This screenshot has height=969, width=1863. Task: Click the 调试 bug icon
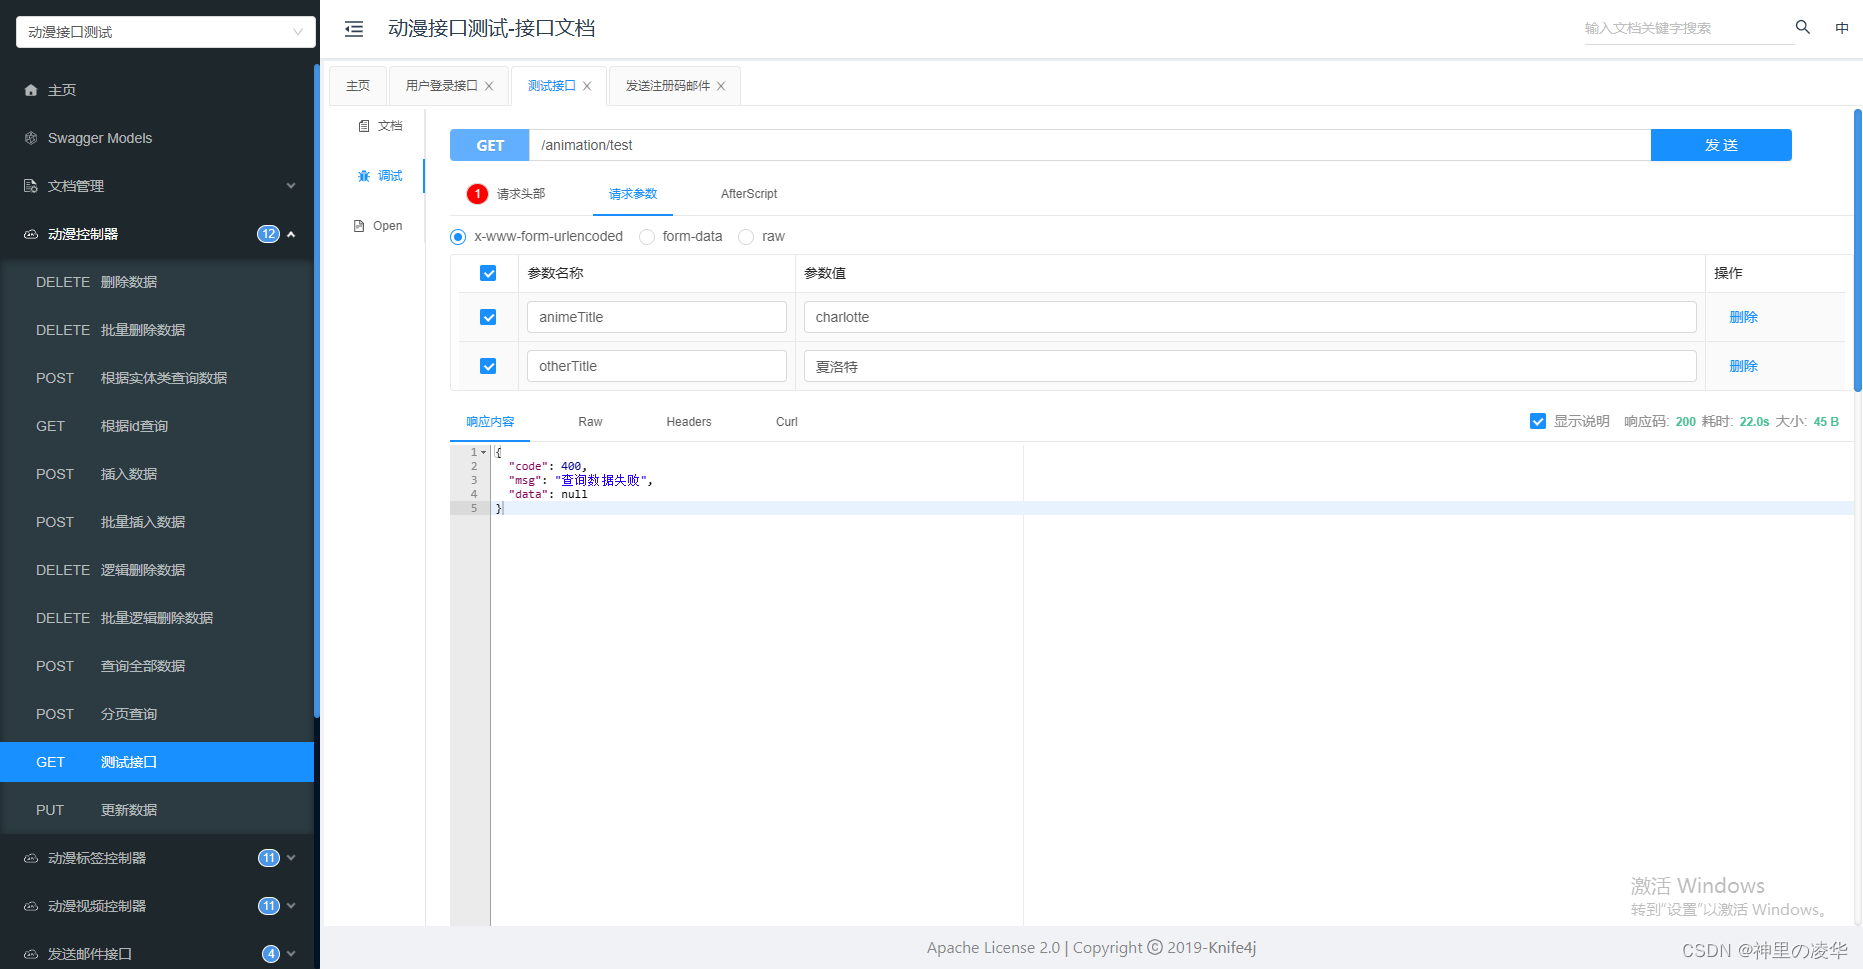click(364, 176)
